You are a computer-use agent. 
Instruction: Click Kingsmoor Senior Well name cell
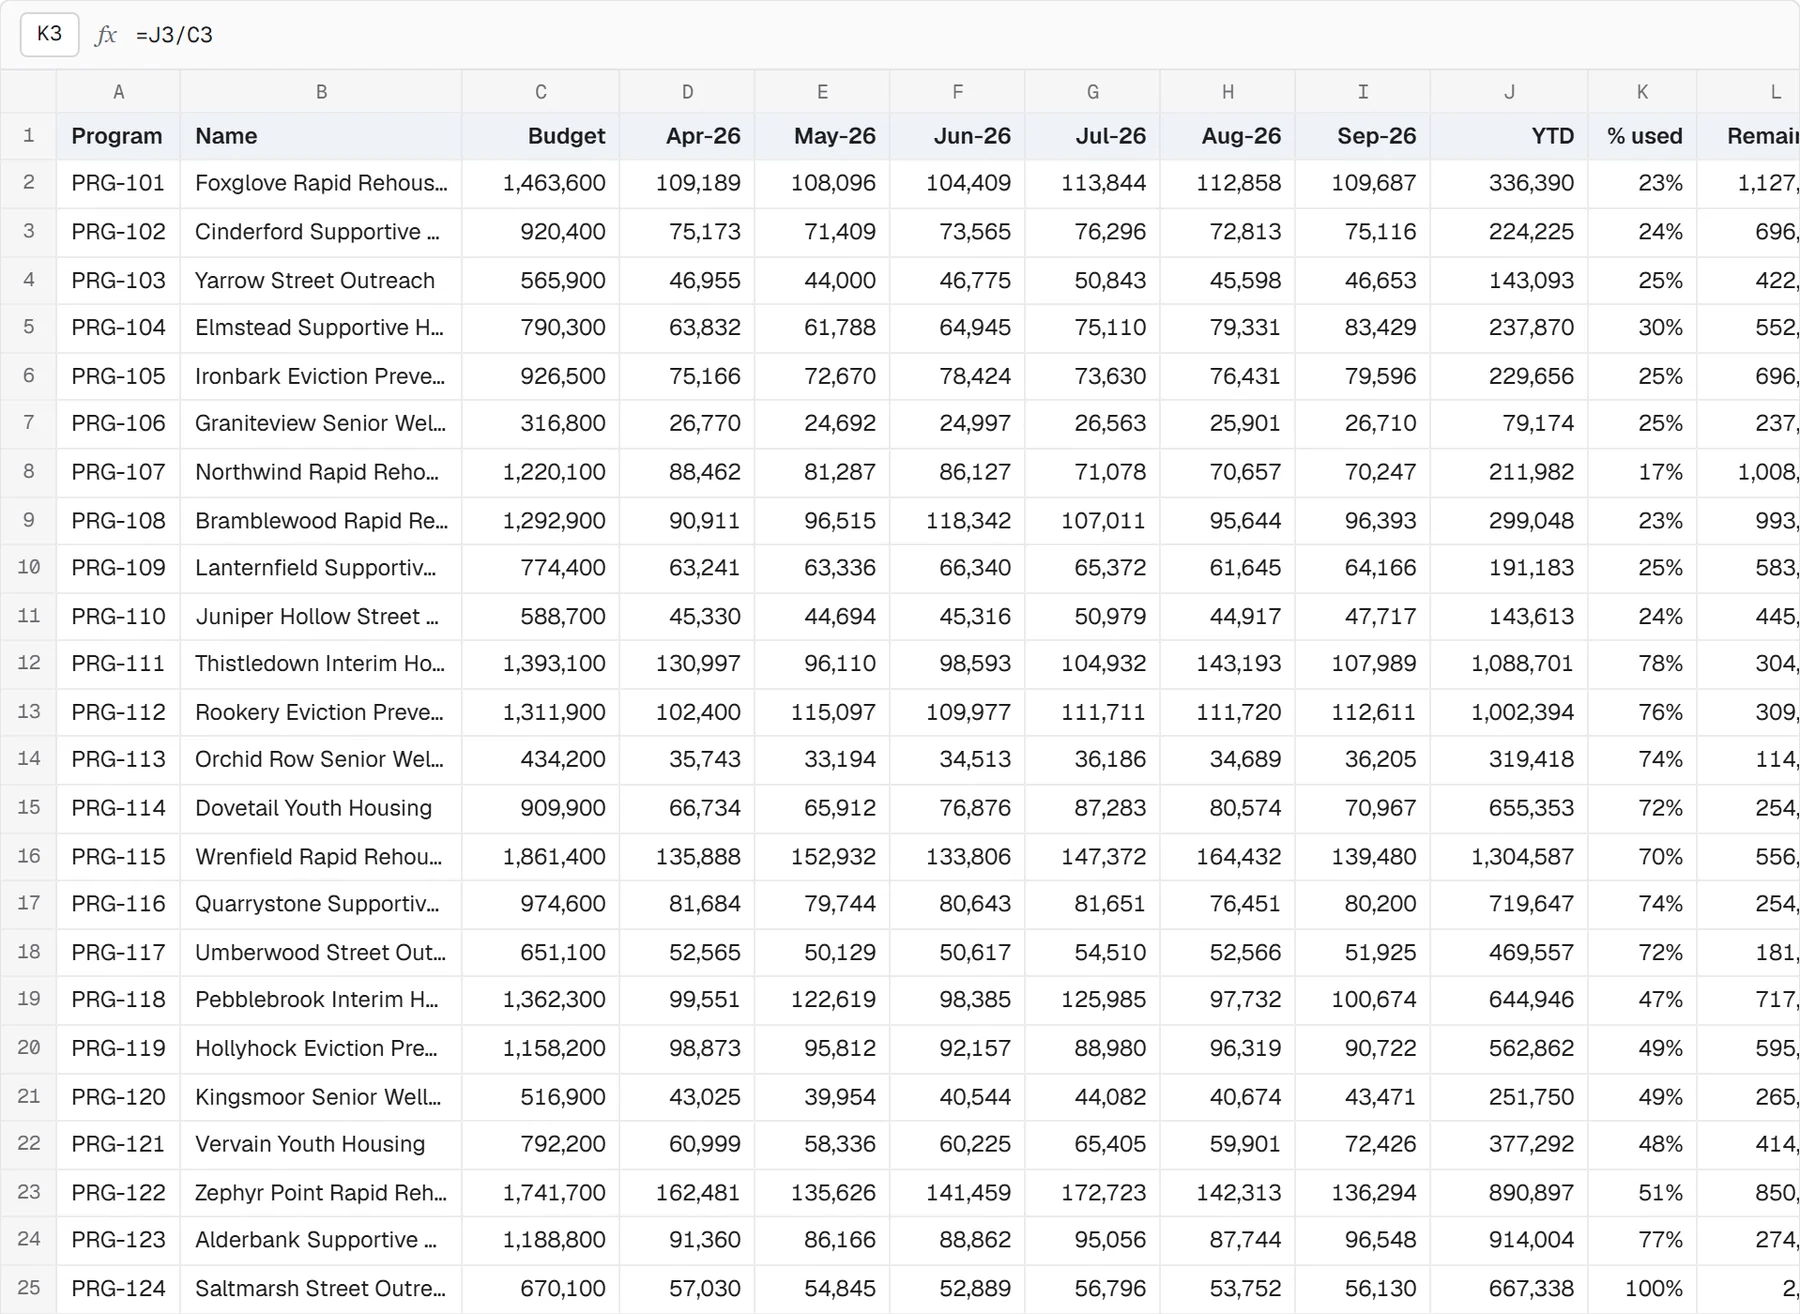(x=321, y=1097)
